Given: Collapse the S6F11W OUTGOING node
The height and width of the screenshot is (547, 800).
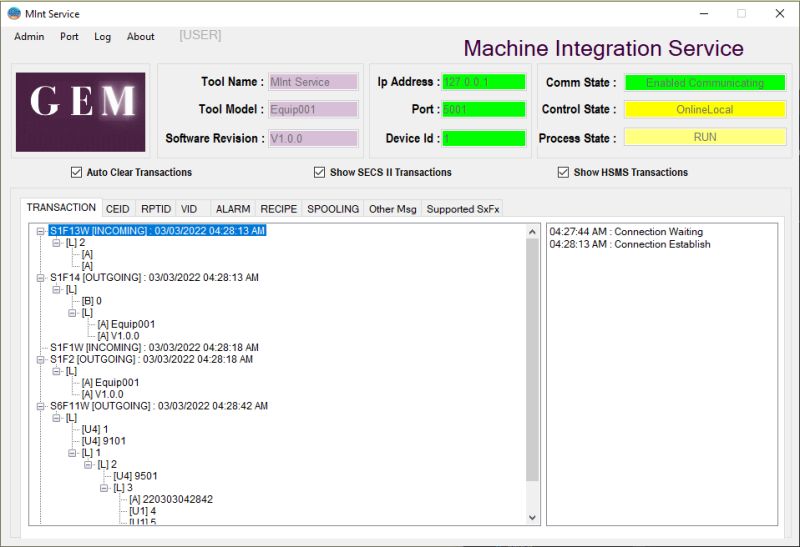Looking at the screenshot, I should click(40, 407).
